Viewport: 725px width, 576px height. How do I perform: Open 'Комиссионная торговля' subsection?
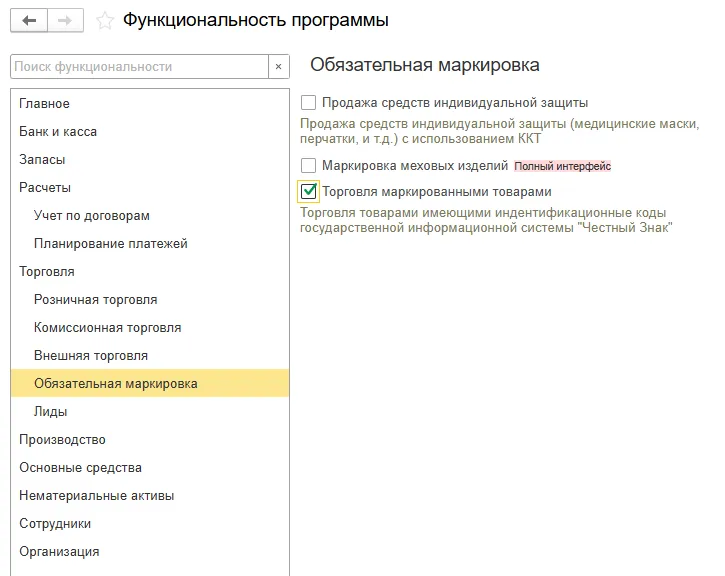pos(150,328)
